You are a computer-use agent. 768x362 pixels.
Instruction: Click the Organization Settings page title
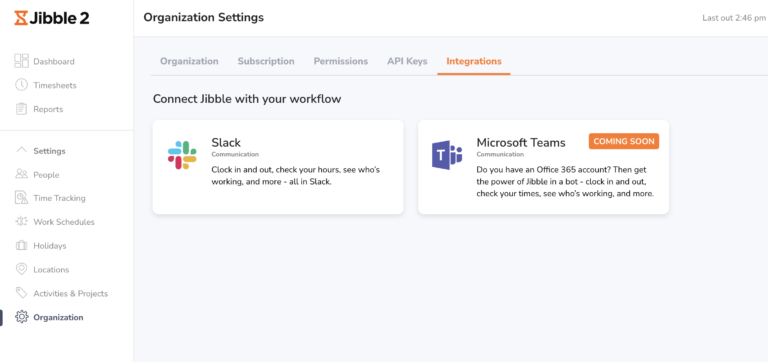pyautogui.click(x=203, y=18)
